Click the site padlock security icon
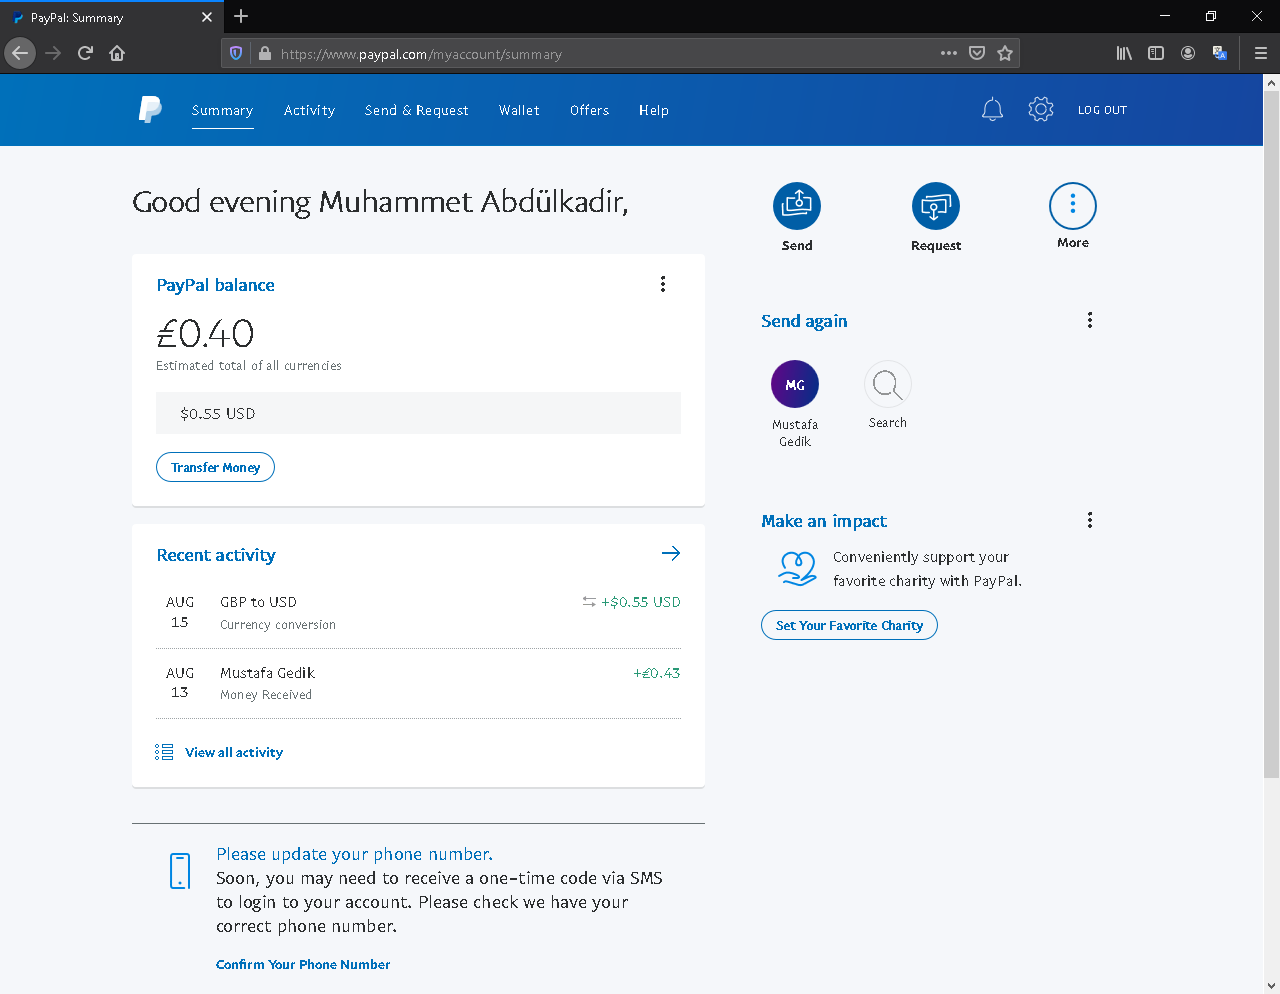The height and width of the screenshot is (994, 1280). pyautogui.click(x=265, y=53)
